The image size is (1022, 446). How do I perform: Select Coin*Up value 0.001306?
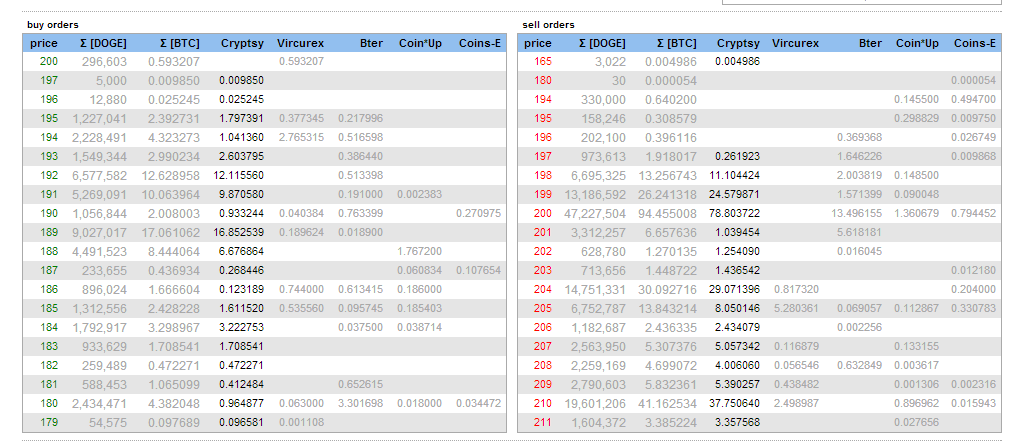pyautogui.click(x=916, y=385)
